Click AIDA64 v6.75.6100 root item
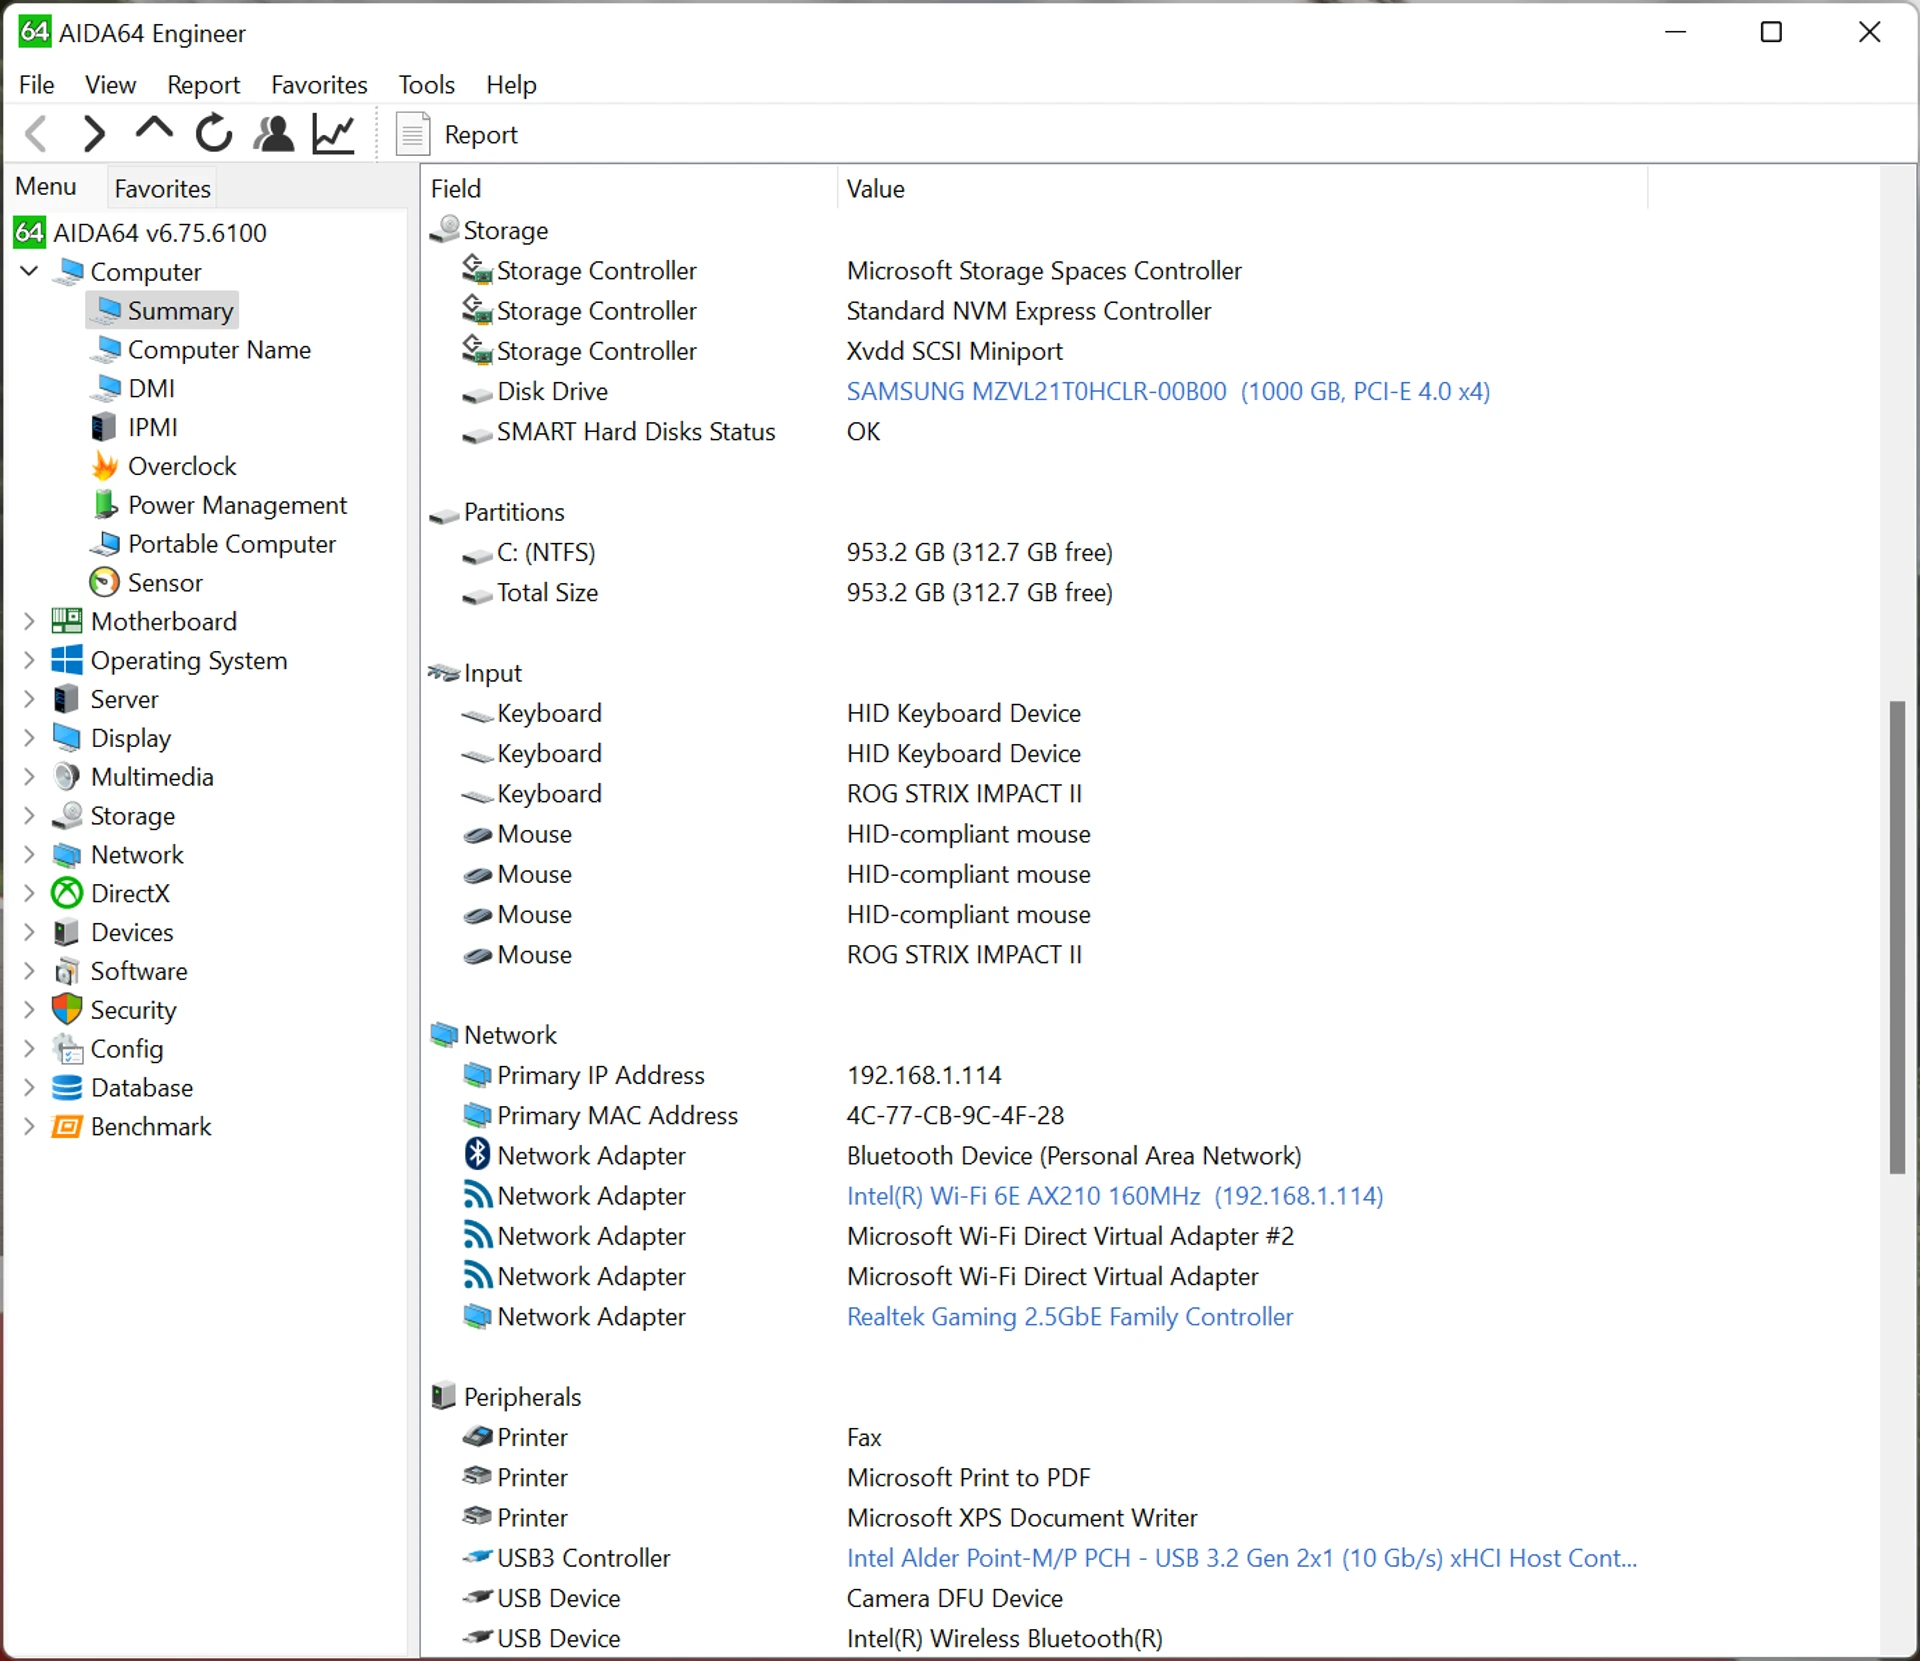 pos(140,232)
